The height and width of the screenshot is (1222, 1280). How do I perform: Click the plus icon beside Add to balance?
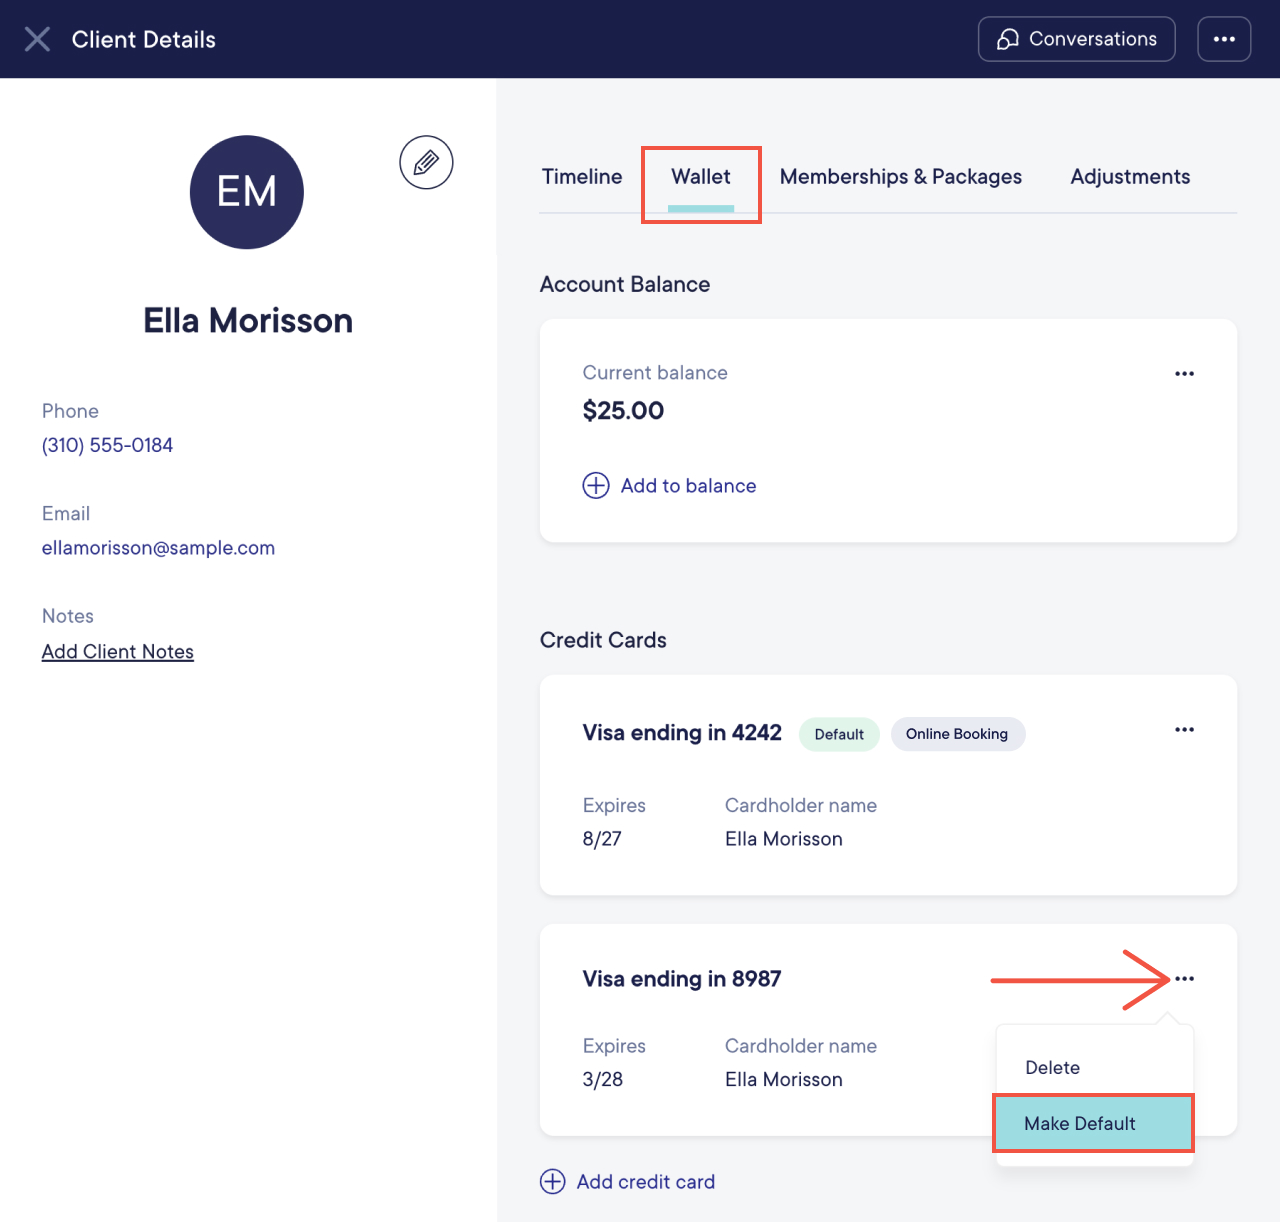(596, 485)
